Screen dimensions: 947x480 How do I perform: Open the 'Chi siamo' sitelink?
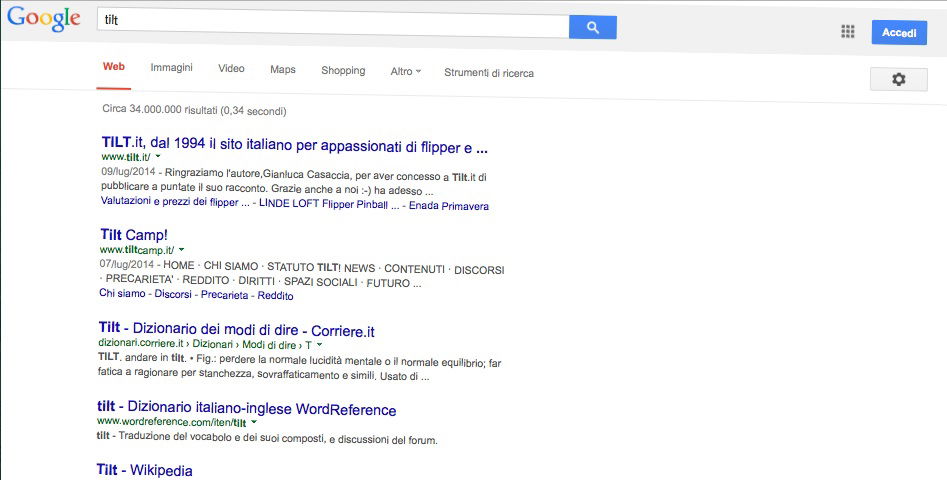pyautogui.click(x=123, y=293)
